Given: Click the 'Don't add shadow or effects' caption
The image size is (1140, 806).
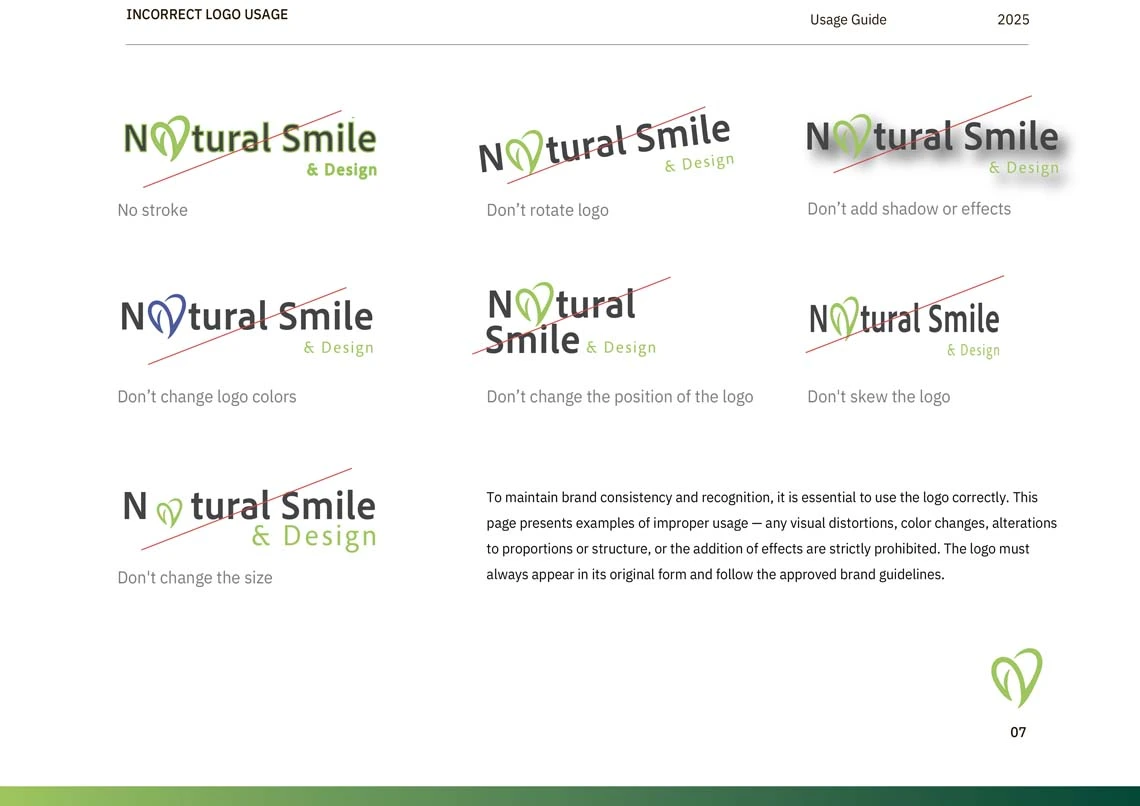Looking at the screenshot, I should (909, 208).
